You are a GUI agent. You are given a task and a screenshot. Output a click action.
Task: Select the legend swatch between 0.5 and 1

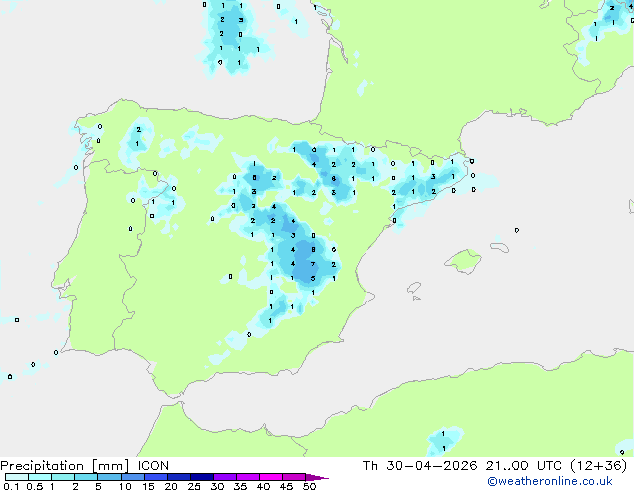click(40, 477)
